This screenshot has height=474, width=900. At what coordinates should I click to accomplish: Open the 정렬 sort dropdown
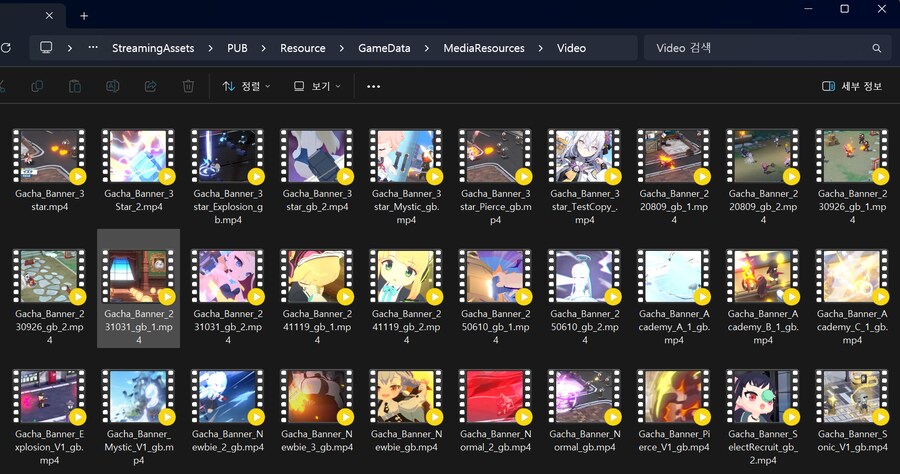(x=246, y=86)
